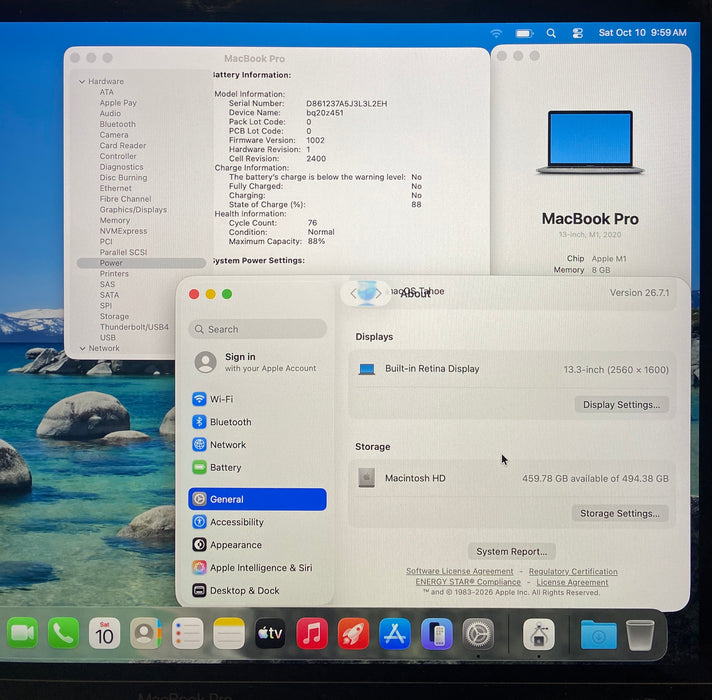Click the Storage Settings button
712x700 pixels.
point(620,513)
